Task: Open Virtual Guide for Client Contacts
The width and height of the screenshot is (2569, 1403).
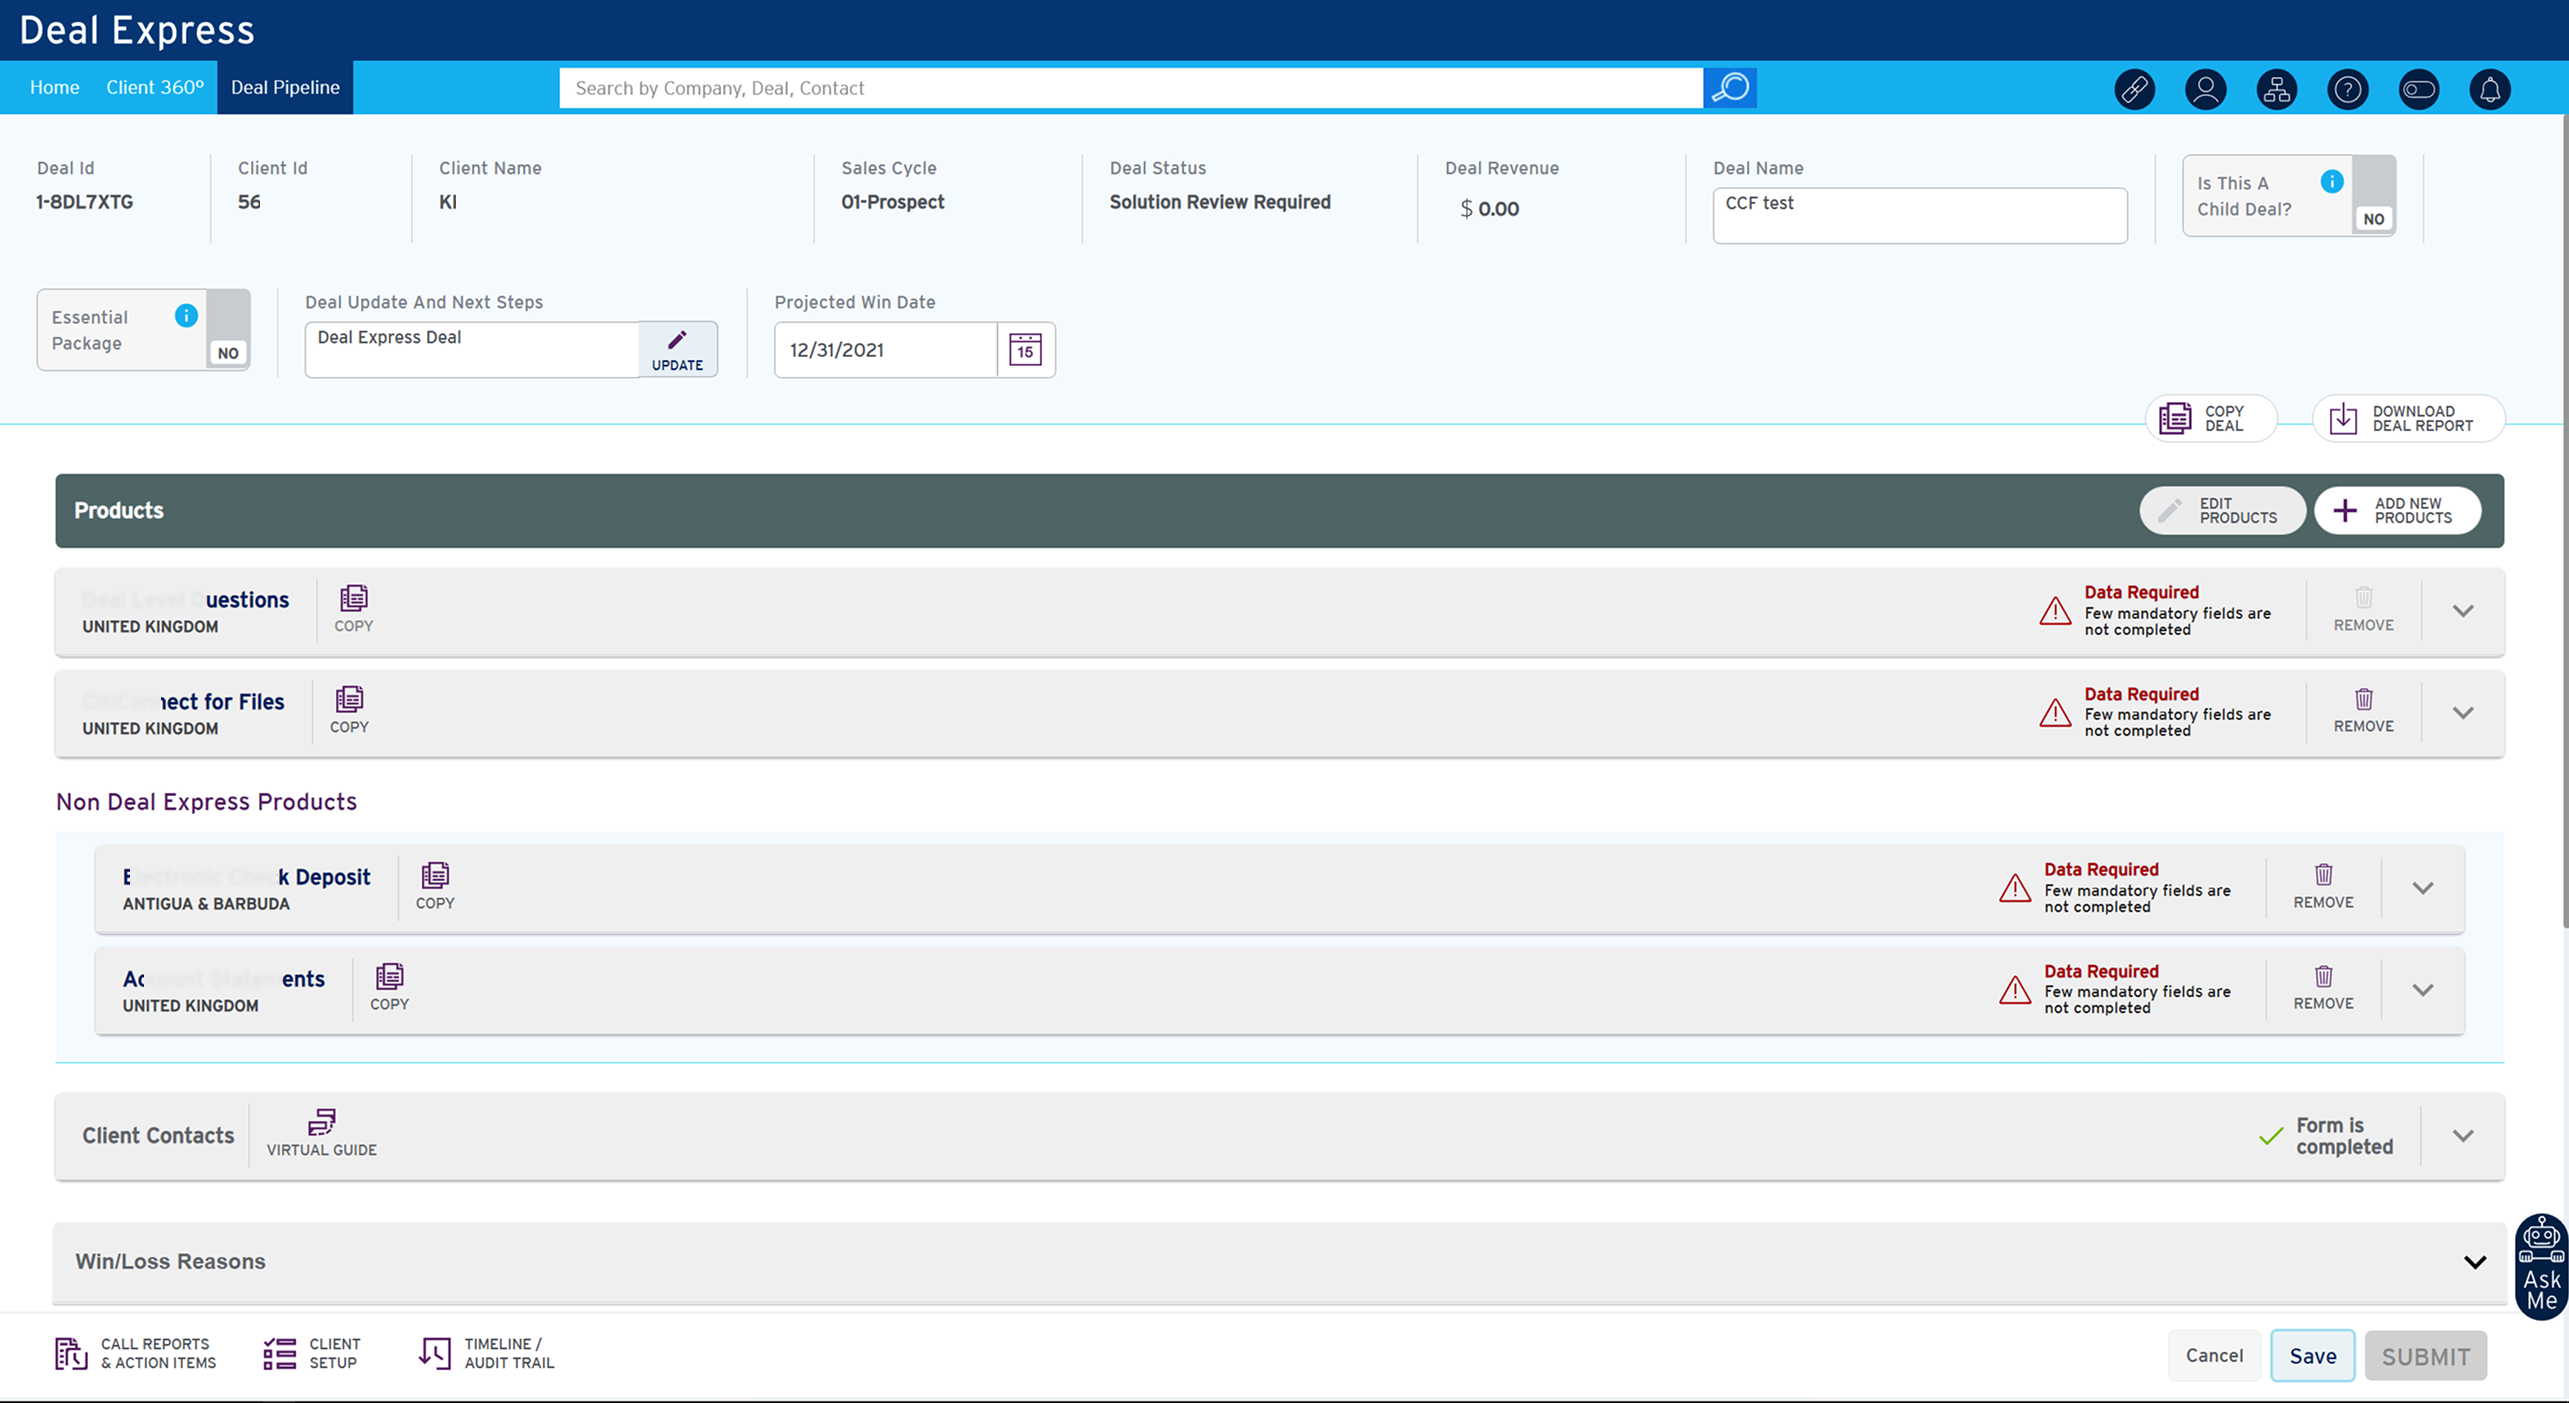Action: coord(321,1133)
